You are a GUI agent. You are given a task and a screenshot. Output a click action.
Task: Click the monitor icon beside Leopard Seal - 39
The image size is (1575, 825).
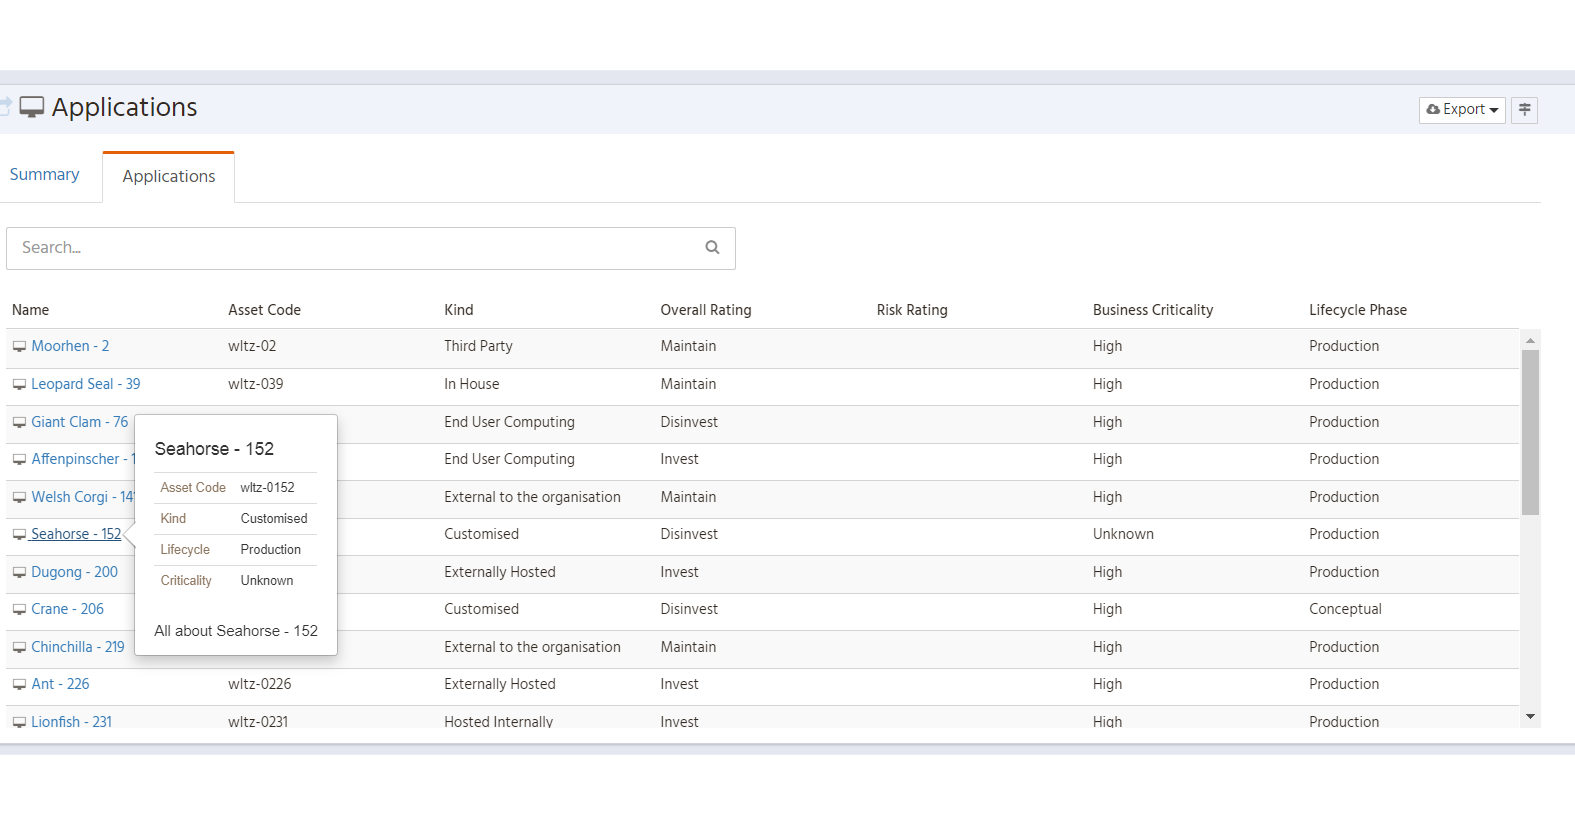[19, 385]
